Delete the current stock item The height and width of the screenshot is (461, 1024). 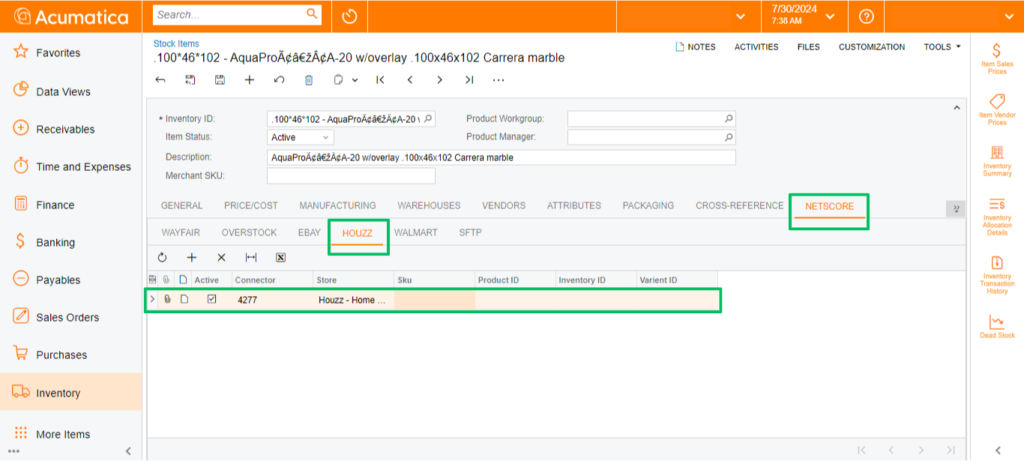(309, 80)
